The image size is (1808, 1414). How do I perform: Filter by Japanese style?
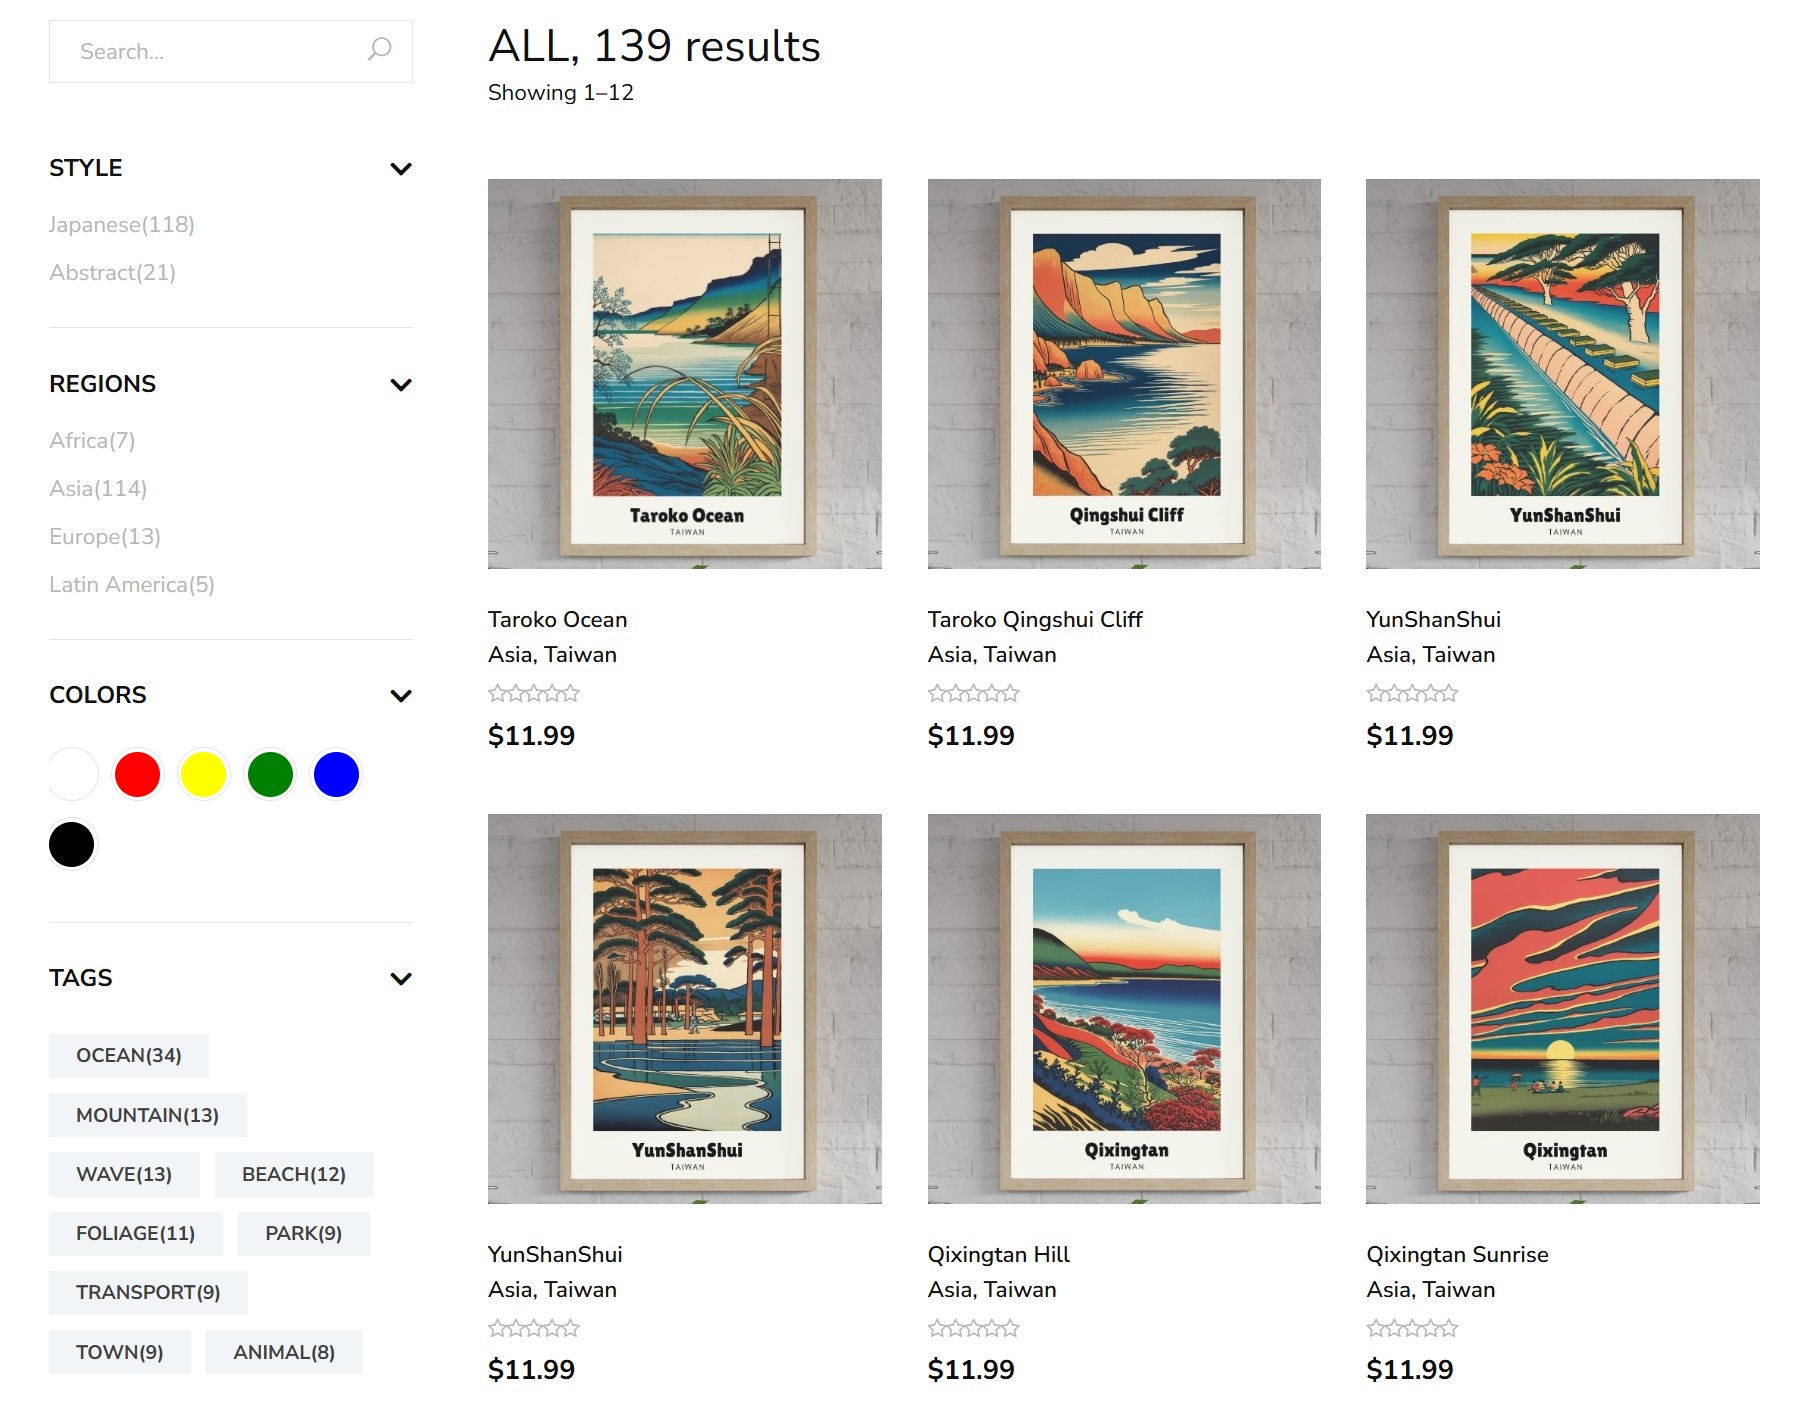pyautogui.click(x=122, y=225)
